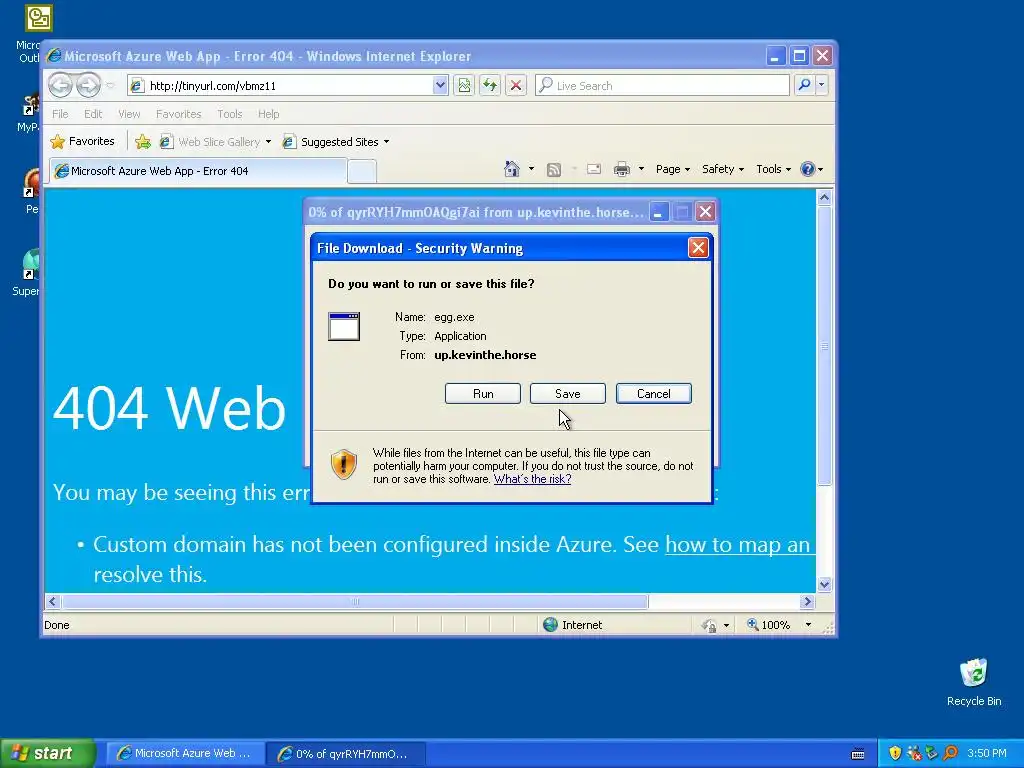Switch to Microsoft Azure Web taskbar button
Screen dimensions: 1024x768
184,754
